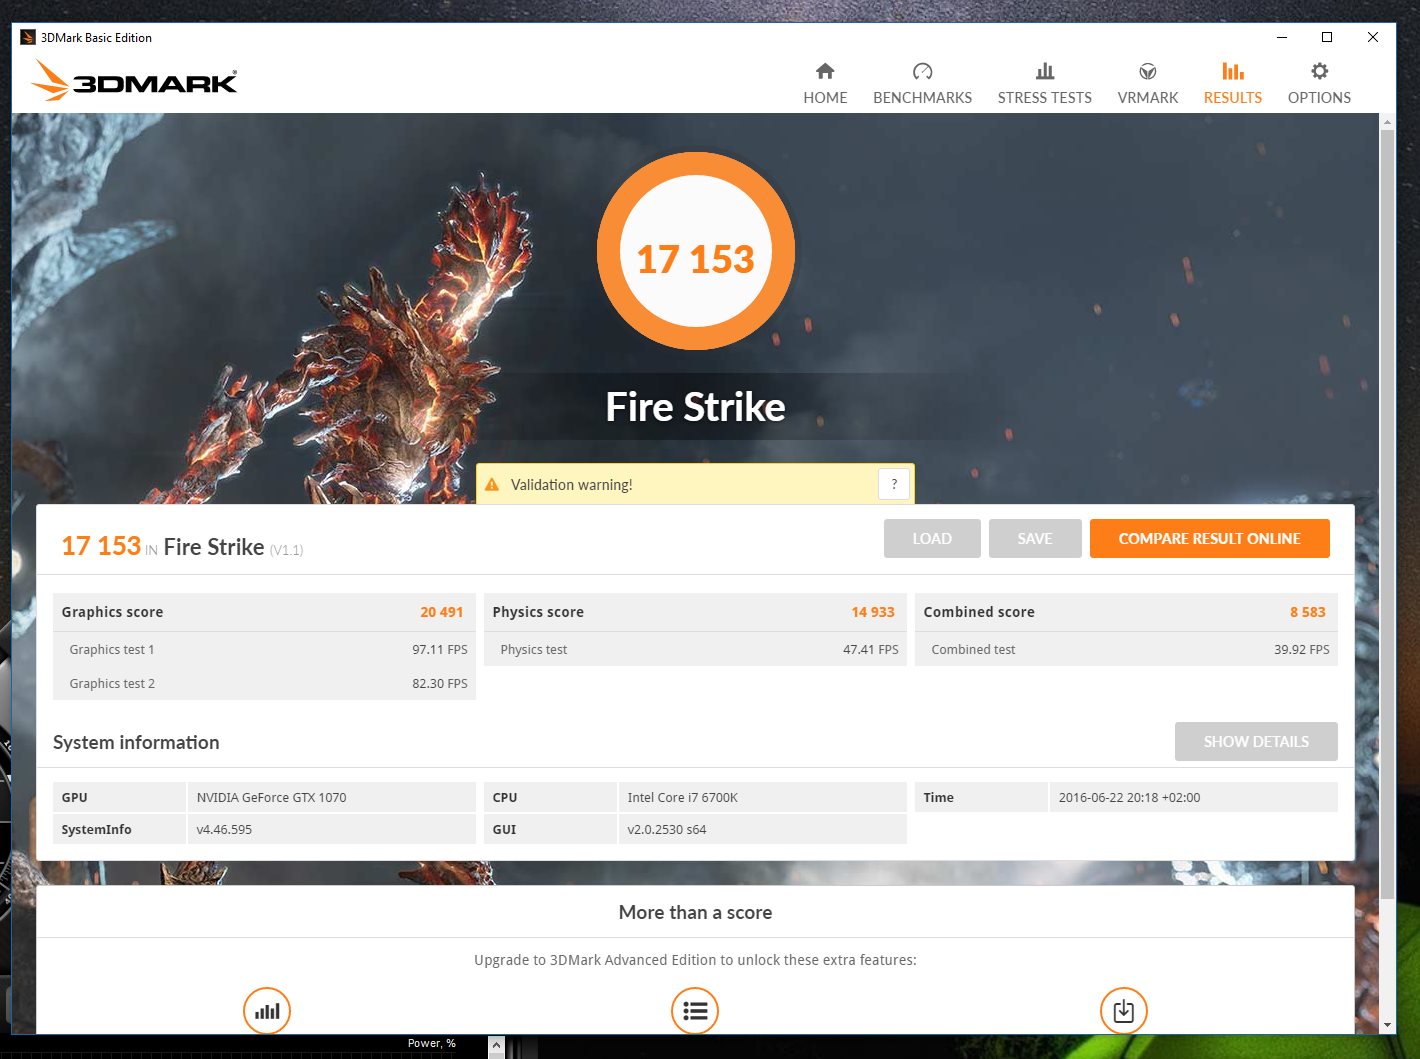Click the 3DMark logo
The image size is (1420, 1059).
point(134,80)
